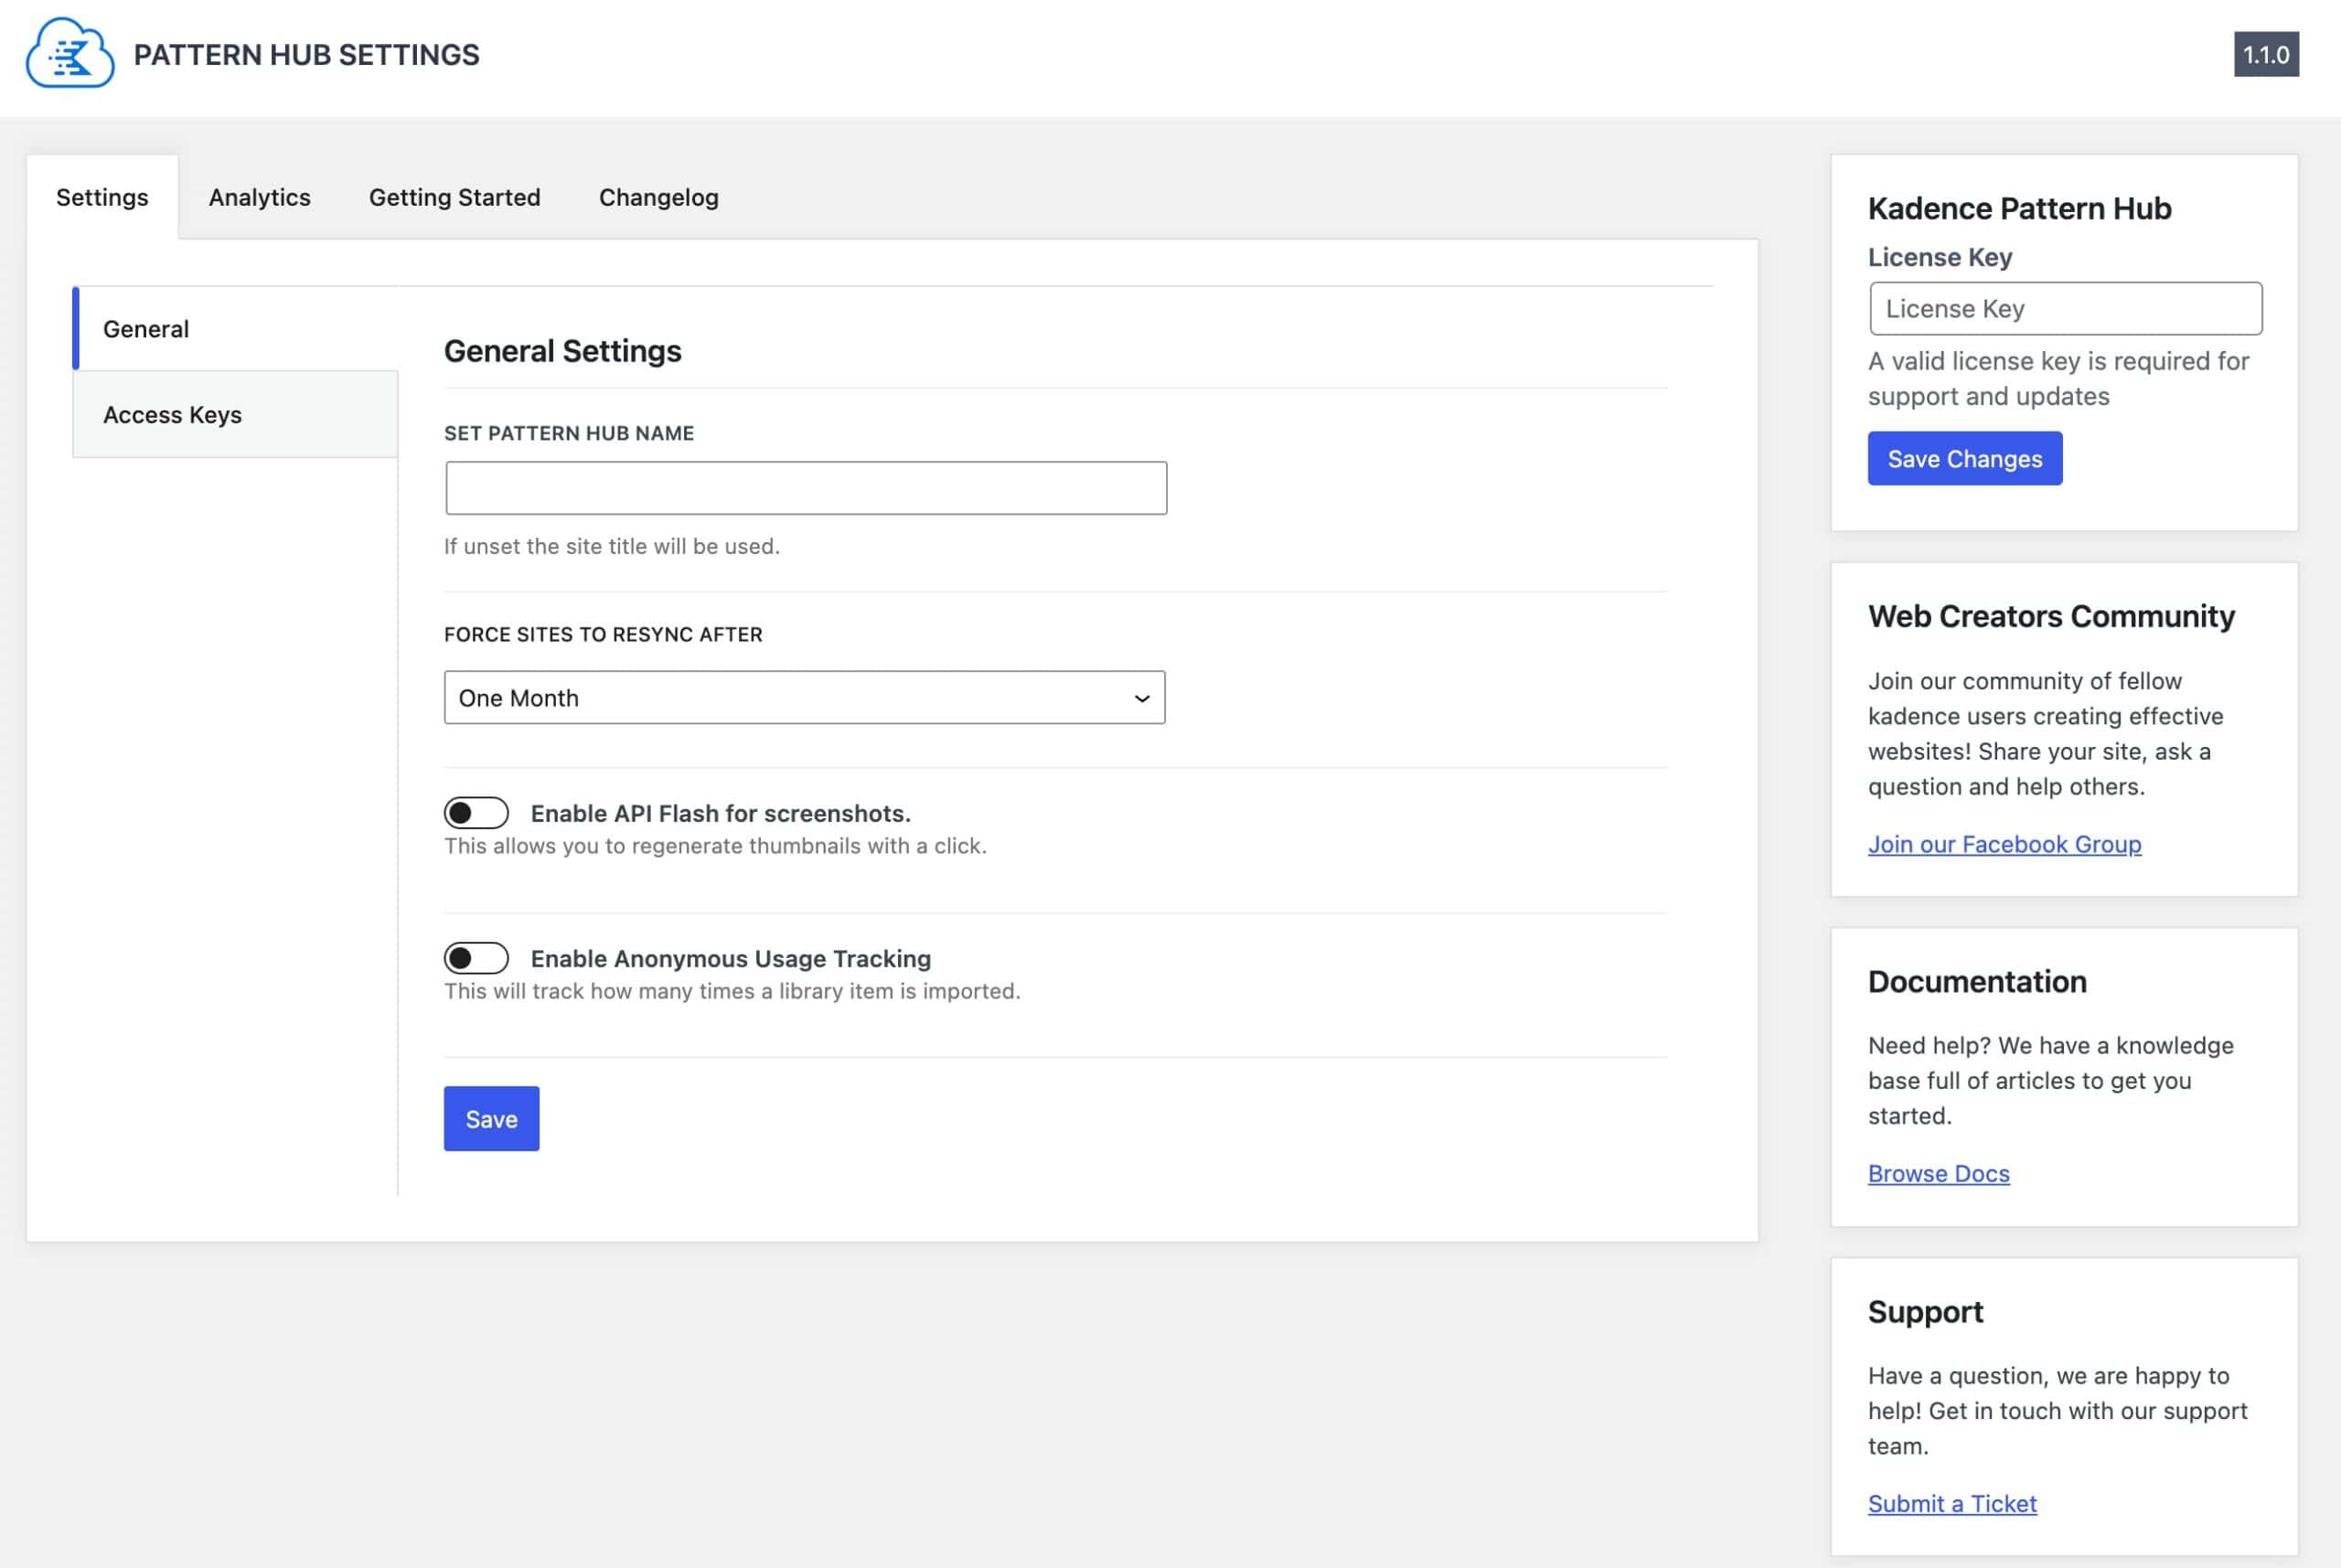Click the Access Keys sidebar icon

172,413
